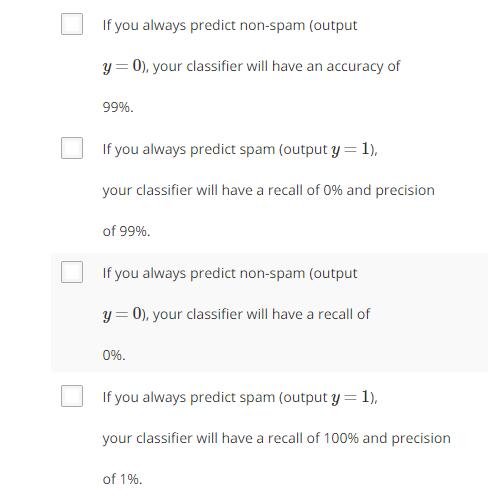Click the 'of 1%.' text at bottom
Image resolution: width=488 pixels, height=496 pixels.
[x=122, y=479]
